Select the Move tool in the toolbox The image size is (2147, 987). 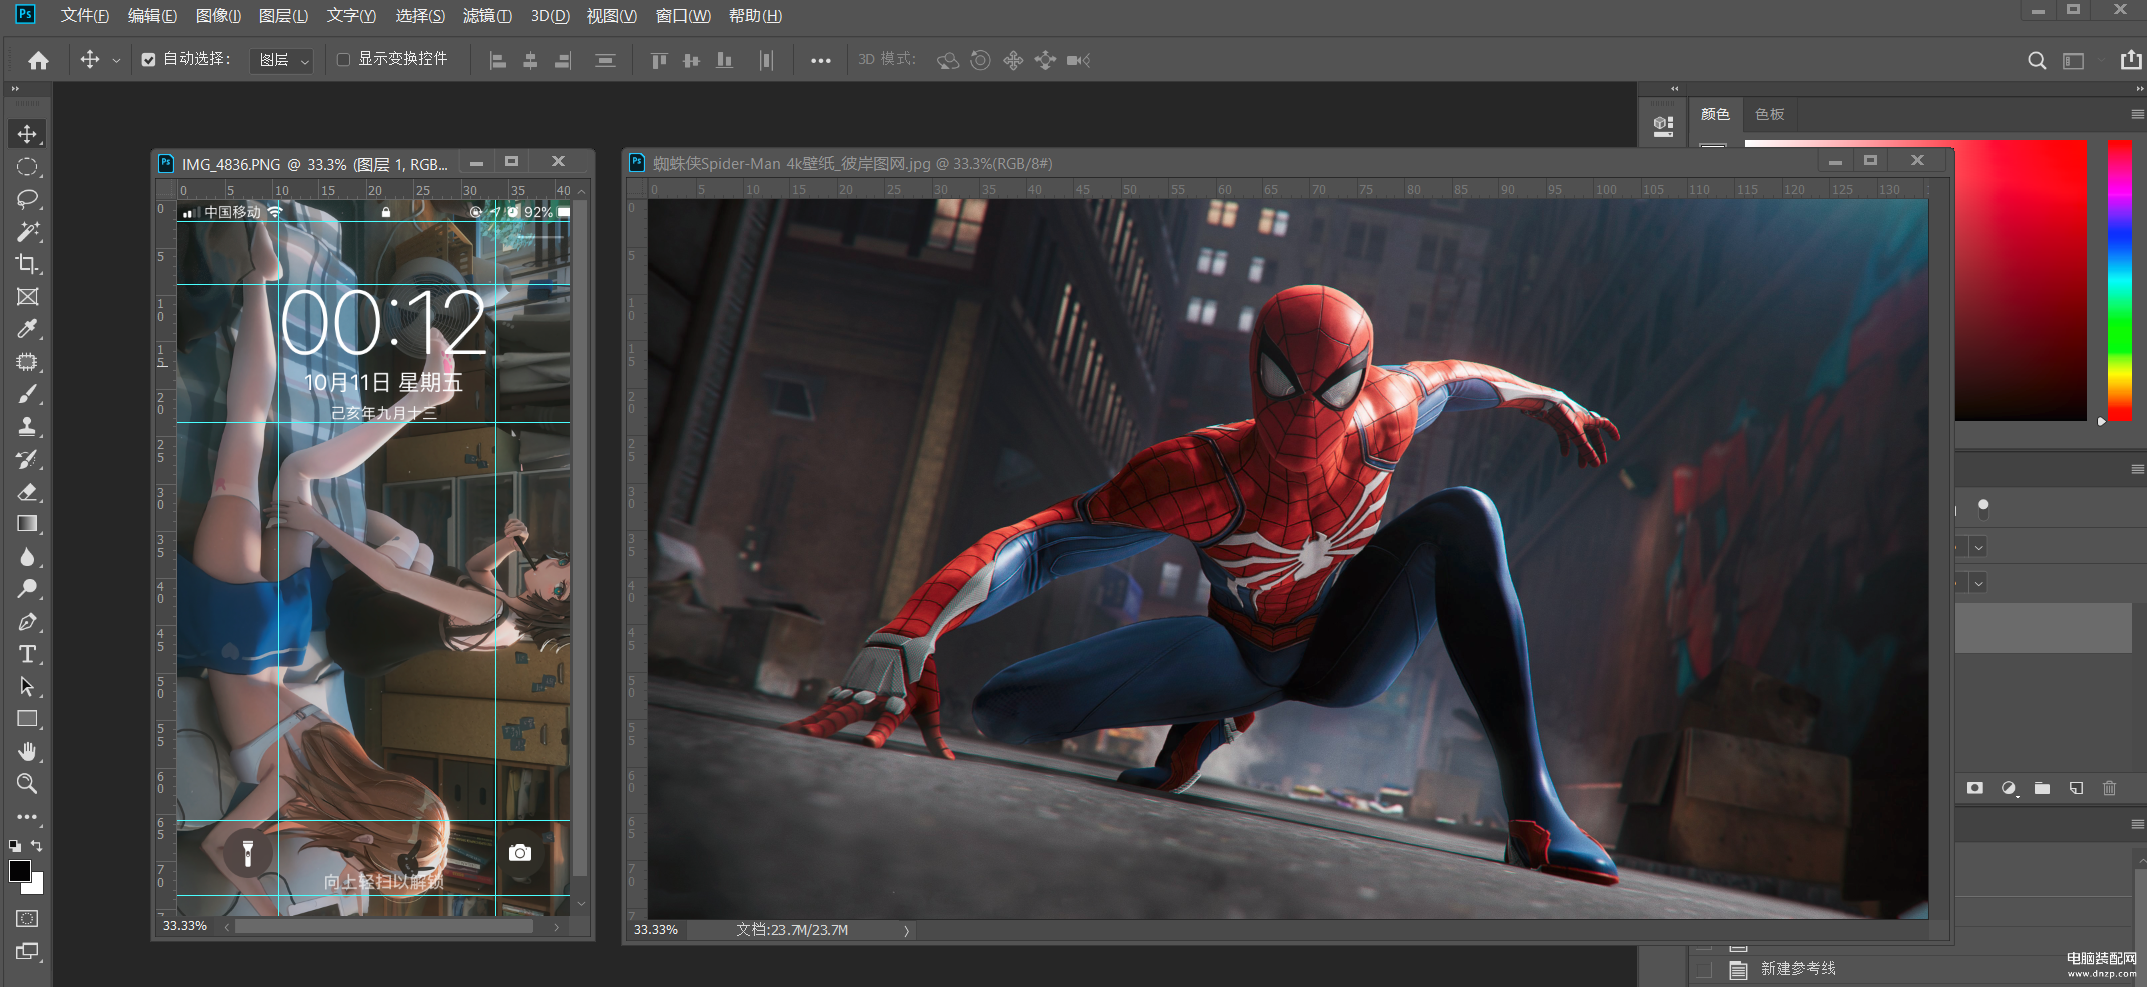(x=27, y=134)
